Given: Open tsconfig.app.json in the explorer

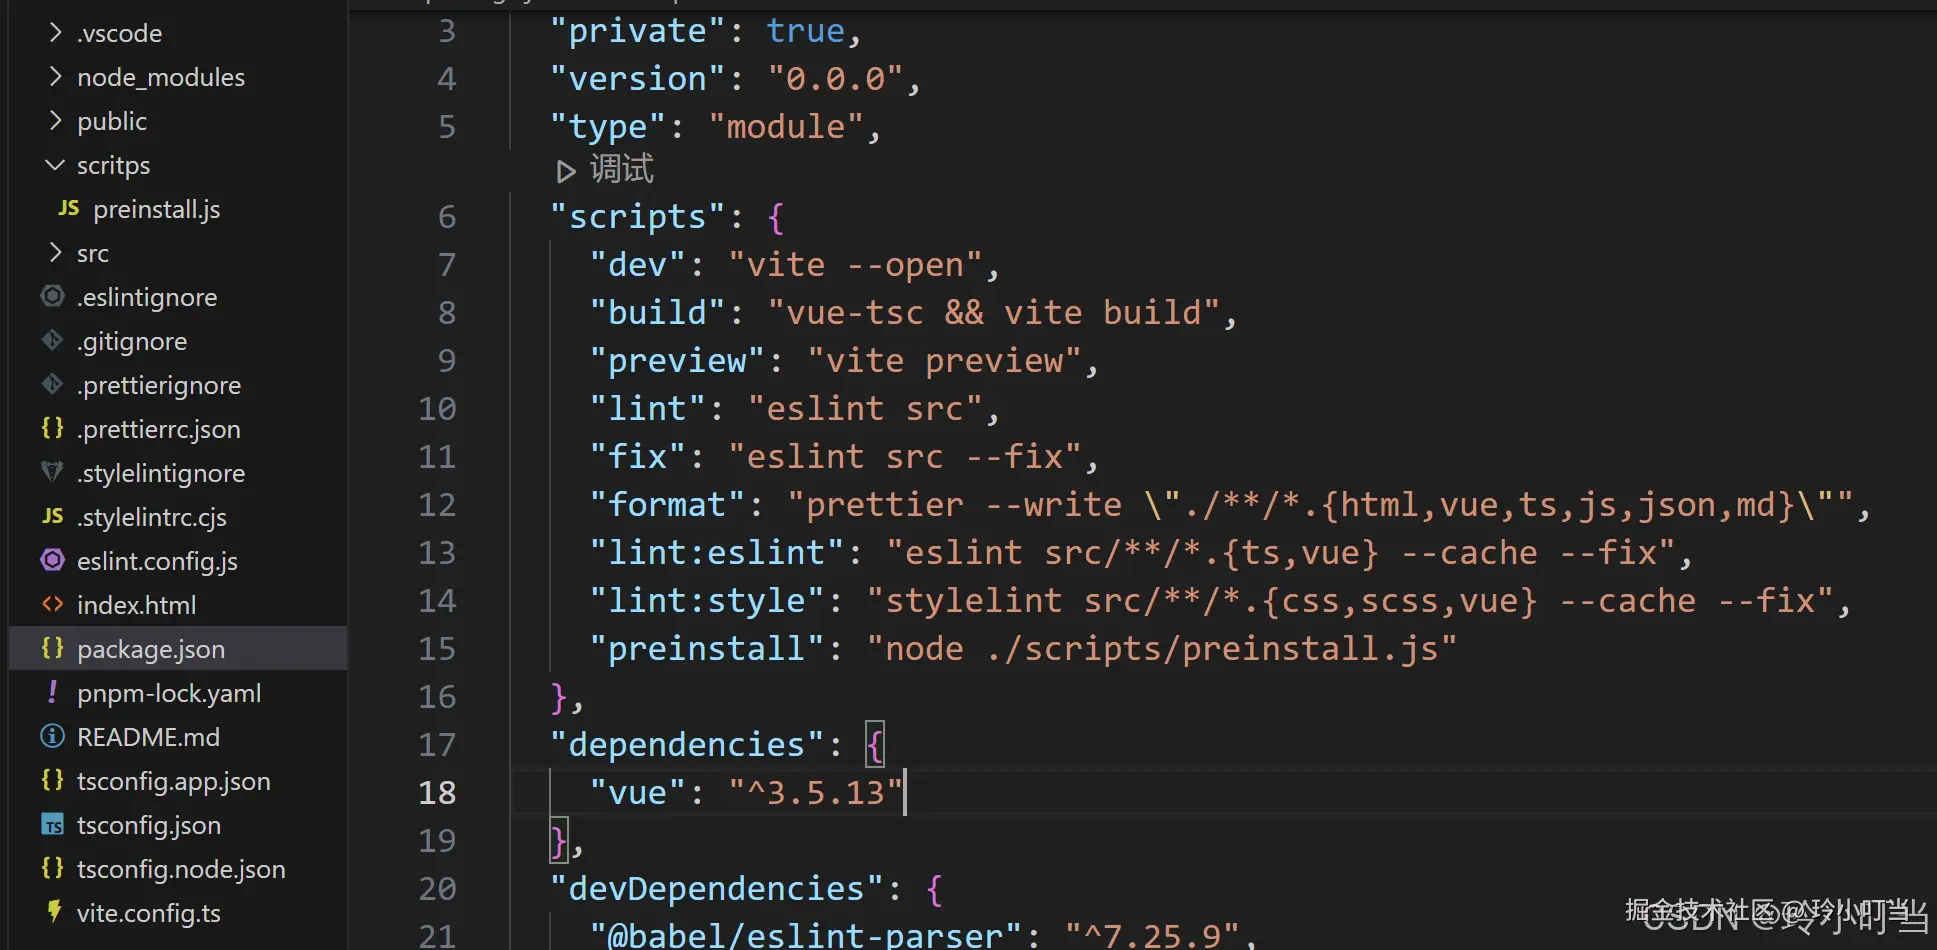Looking at the screenshot, I should (x=173, y=781).
